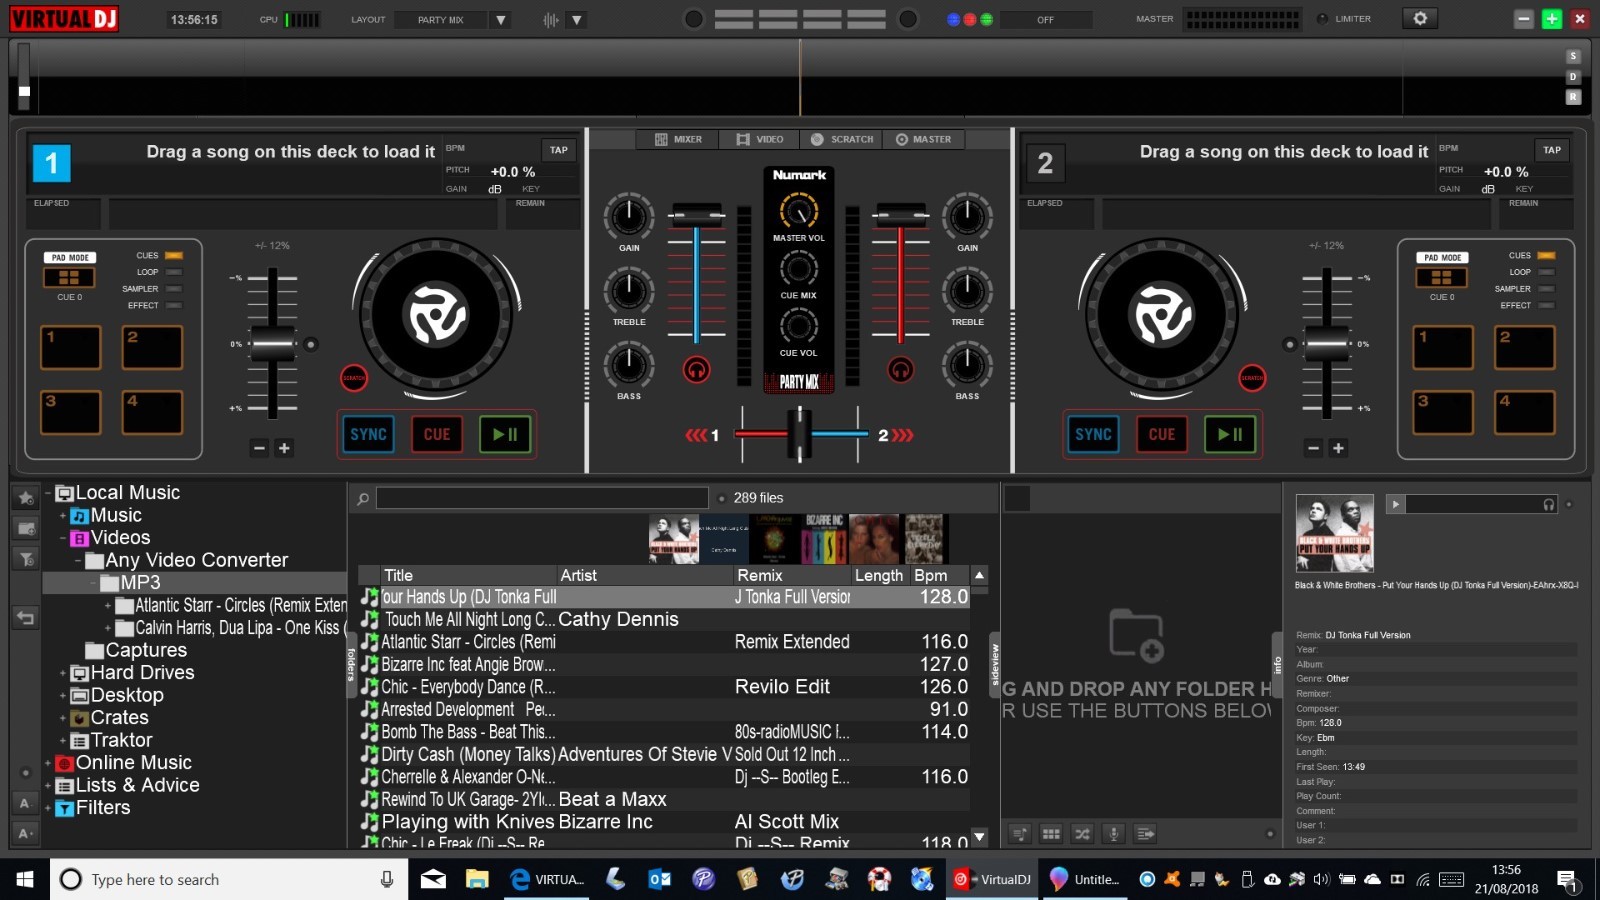1600x900 pixels.
Task: Click the Bpm column header
Action: click(939, 575)
